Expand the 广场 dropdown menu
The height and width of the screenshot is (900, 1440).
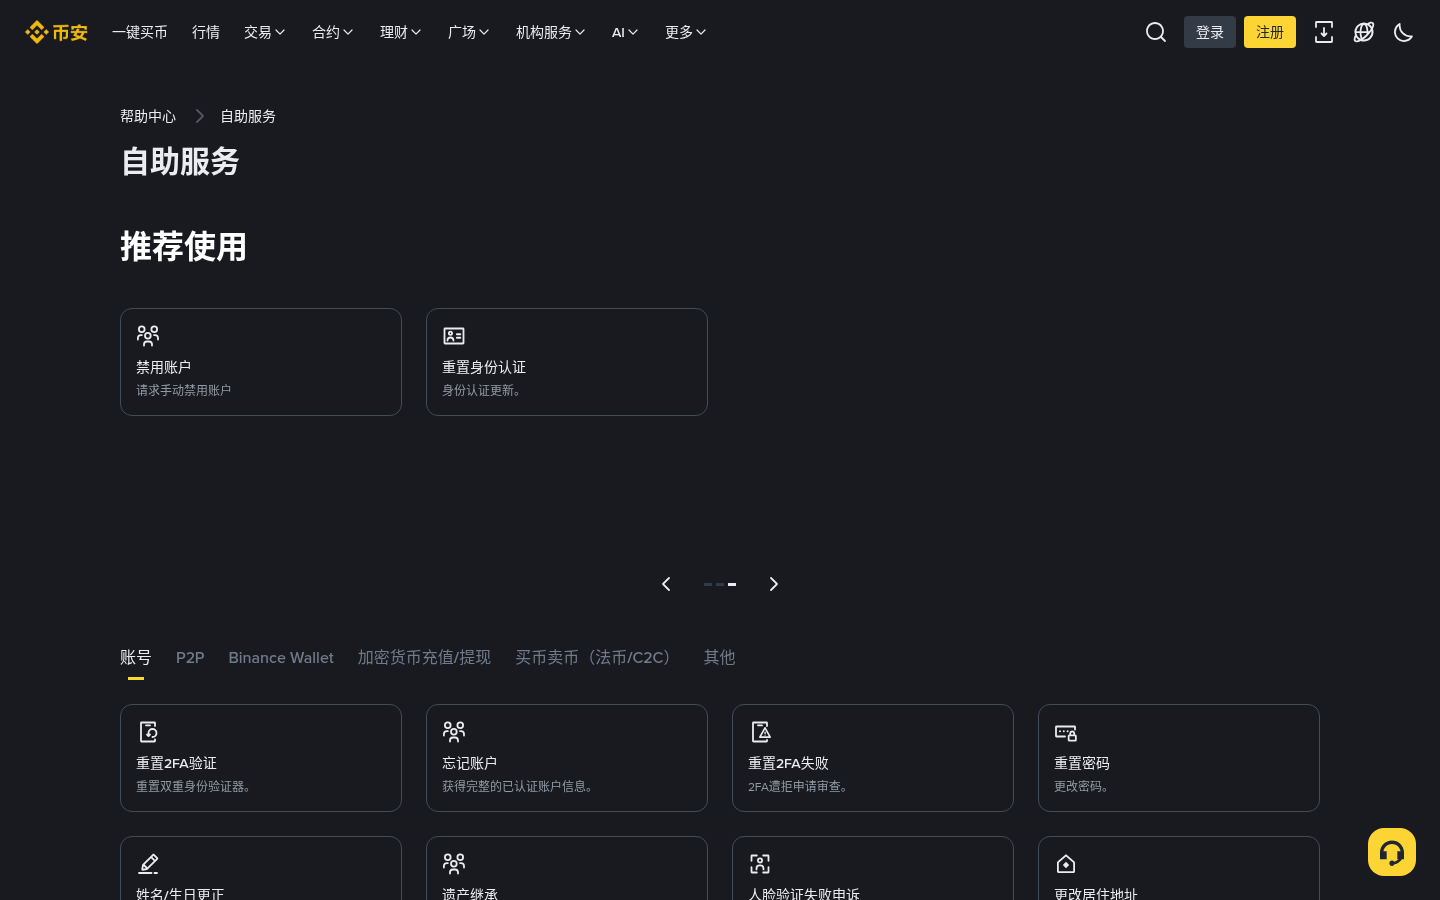click(469, 32)
